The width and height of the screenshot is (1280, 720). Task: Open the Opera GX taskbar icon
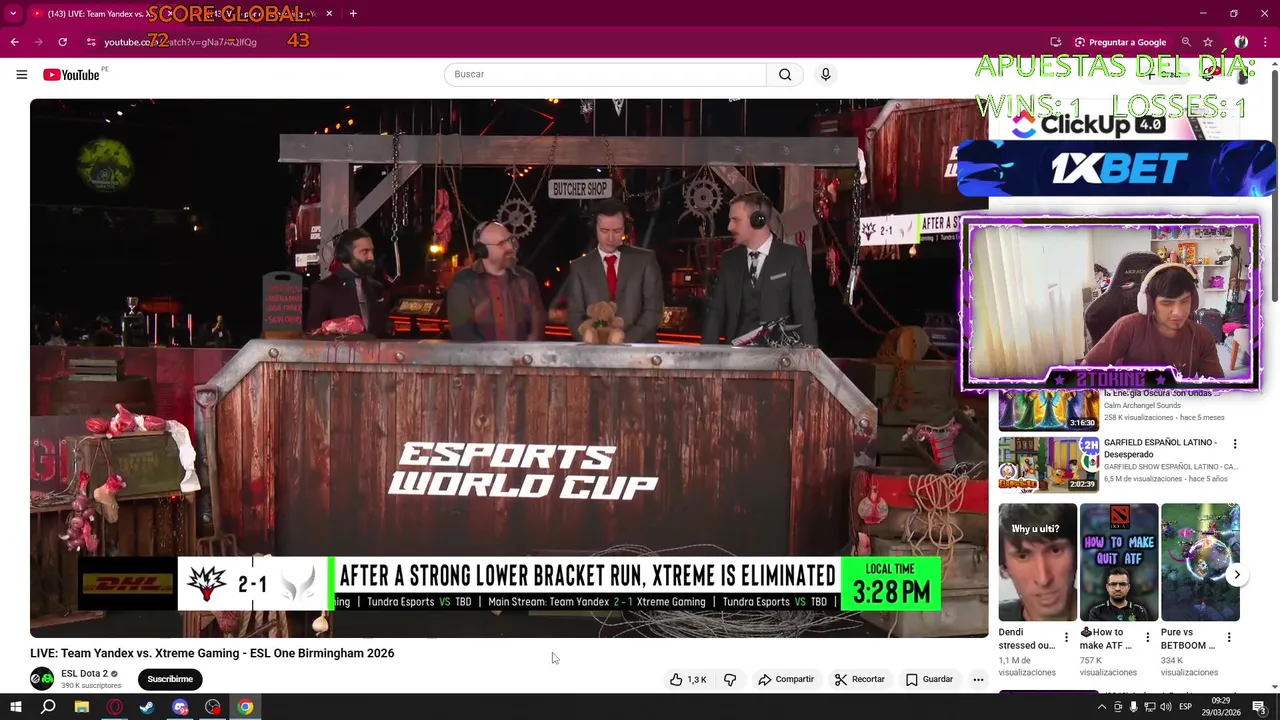pyautogui.click(x=115, y=707)
